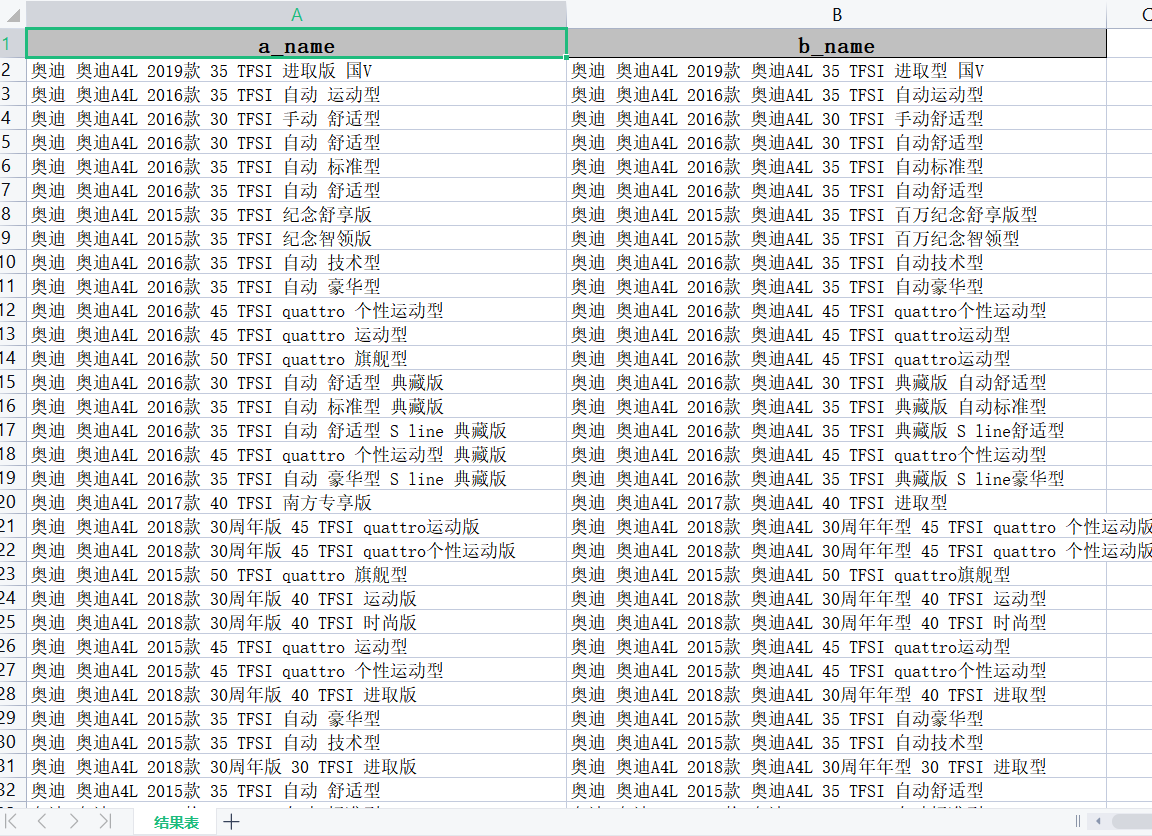Click cell '2018款 30周年版 30 TFSI 进取版'
Screen dimensions: 1152x836
296,766
